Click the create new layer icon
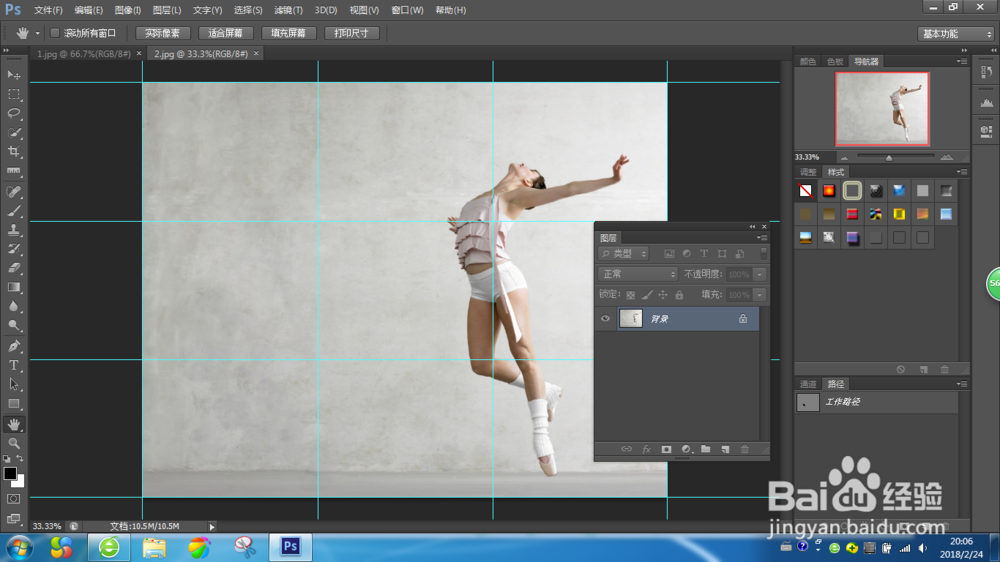The height and width of the screenshot is (562, 1000). pyautogui.click(x=725, y=450)
